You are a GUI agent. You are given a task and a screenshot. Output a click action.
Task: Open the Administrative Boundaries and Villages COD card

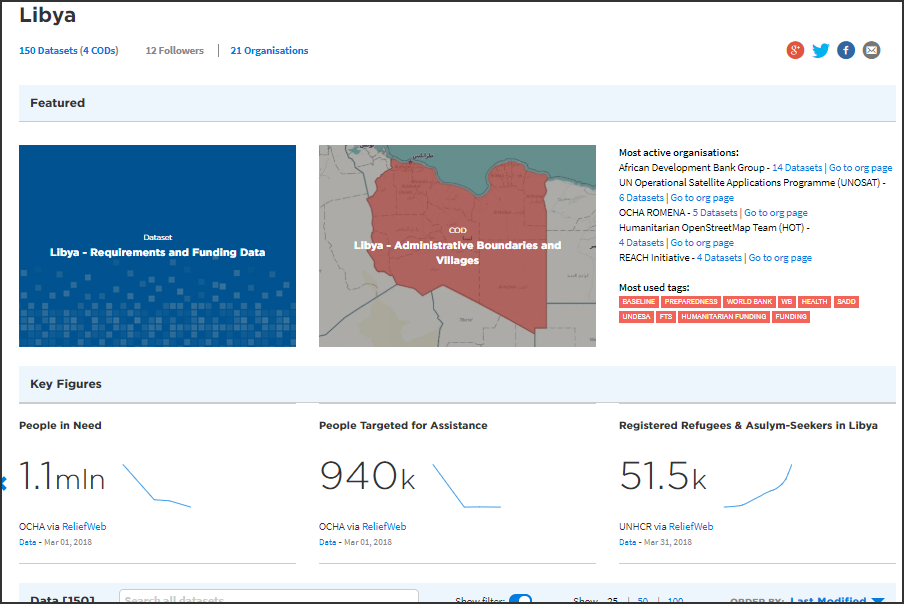[x=457, y=246]
